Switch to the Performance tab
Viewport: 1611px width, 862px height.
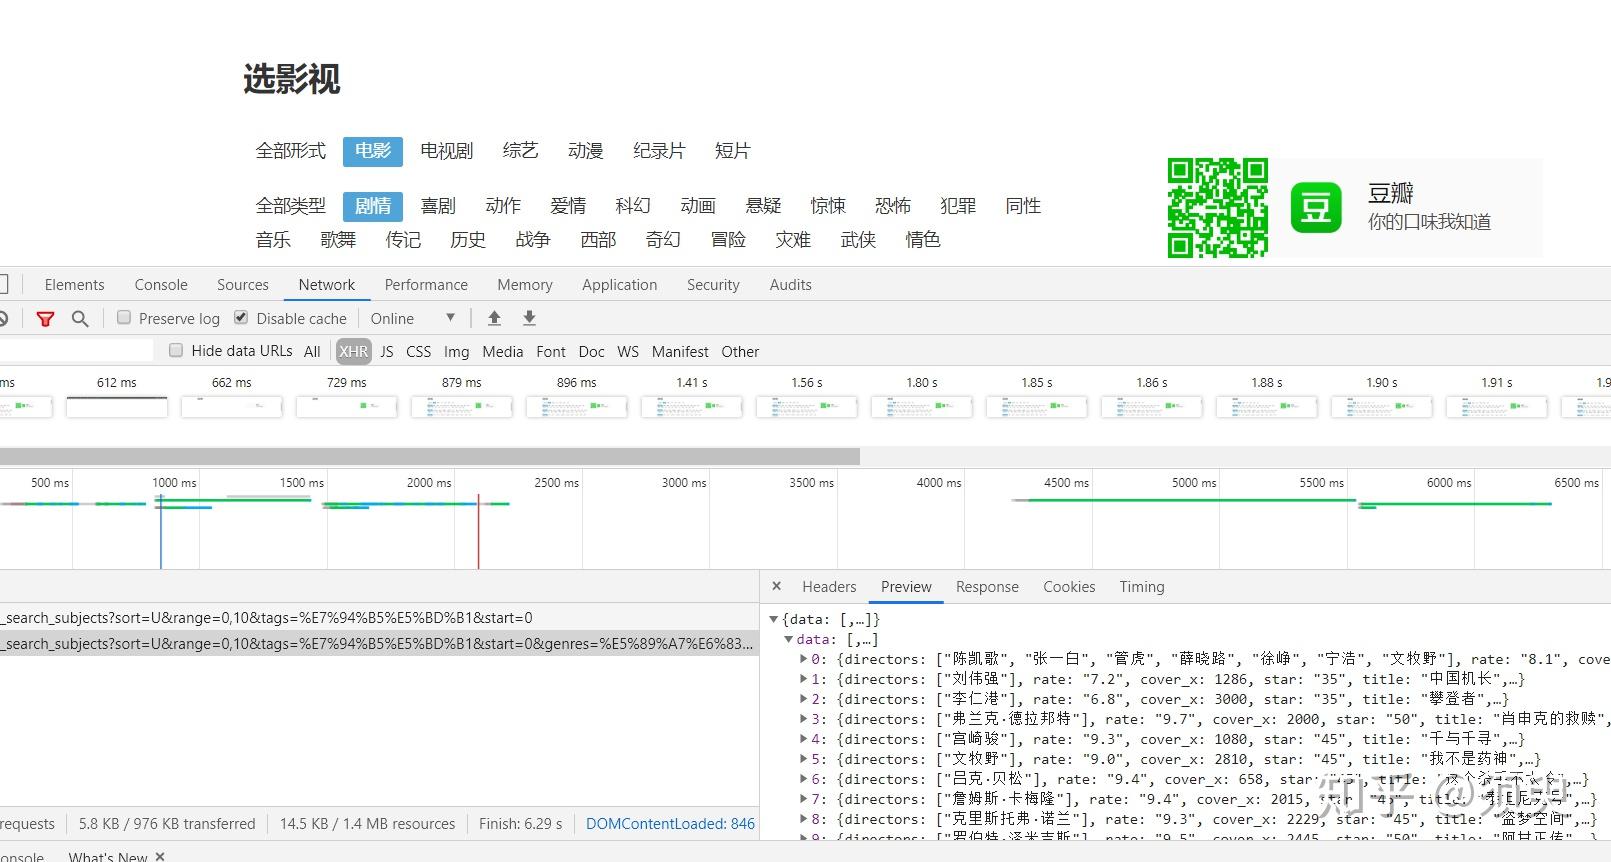(x=426, y=285)
